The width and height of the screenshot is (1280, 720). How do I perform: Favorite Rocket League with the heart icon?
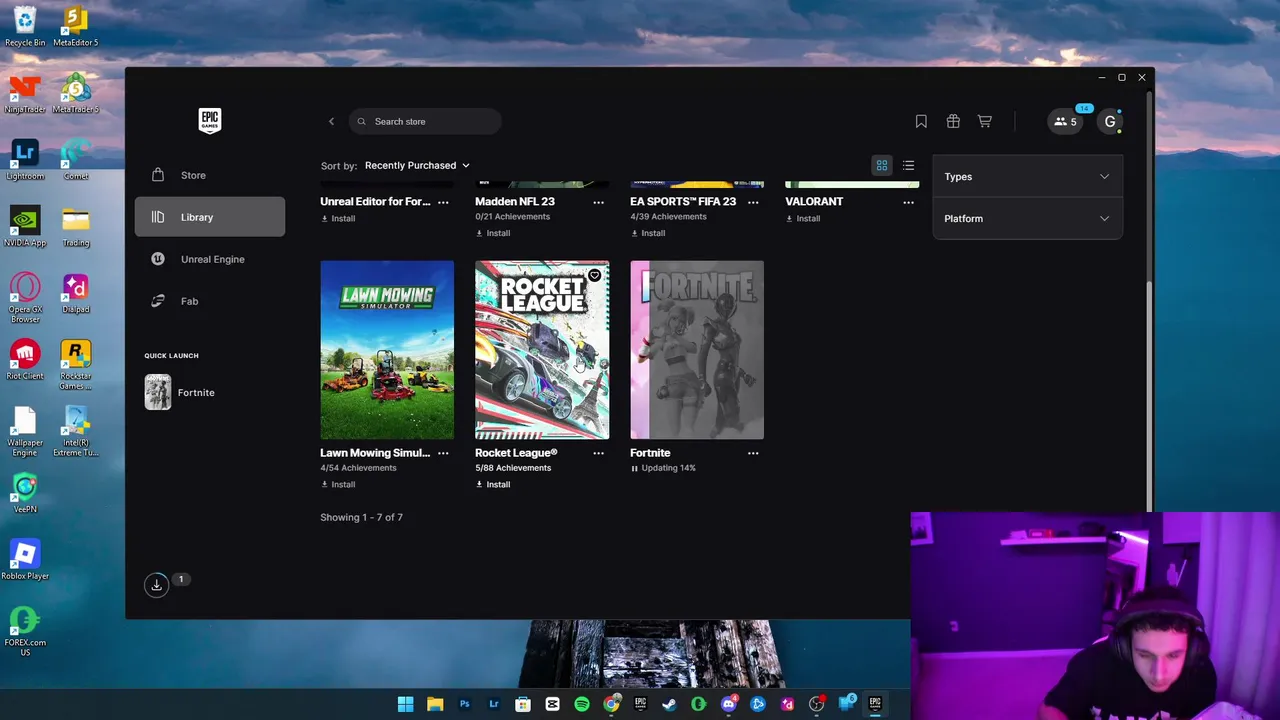tap(594, 275)
